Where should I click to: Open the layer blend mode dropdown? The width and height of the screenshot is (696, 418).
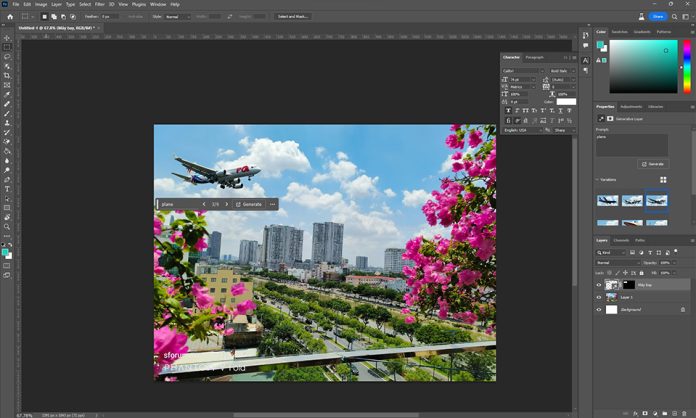click(x=615, y=263)
